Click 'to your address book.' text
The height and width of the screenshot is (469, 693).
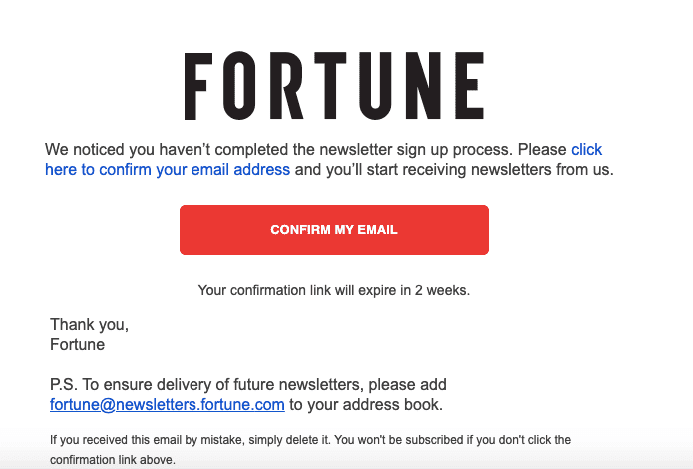[x=366, y=405]
